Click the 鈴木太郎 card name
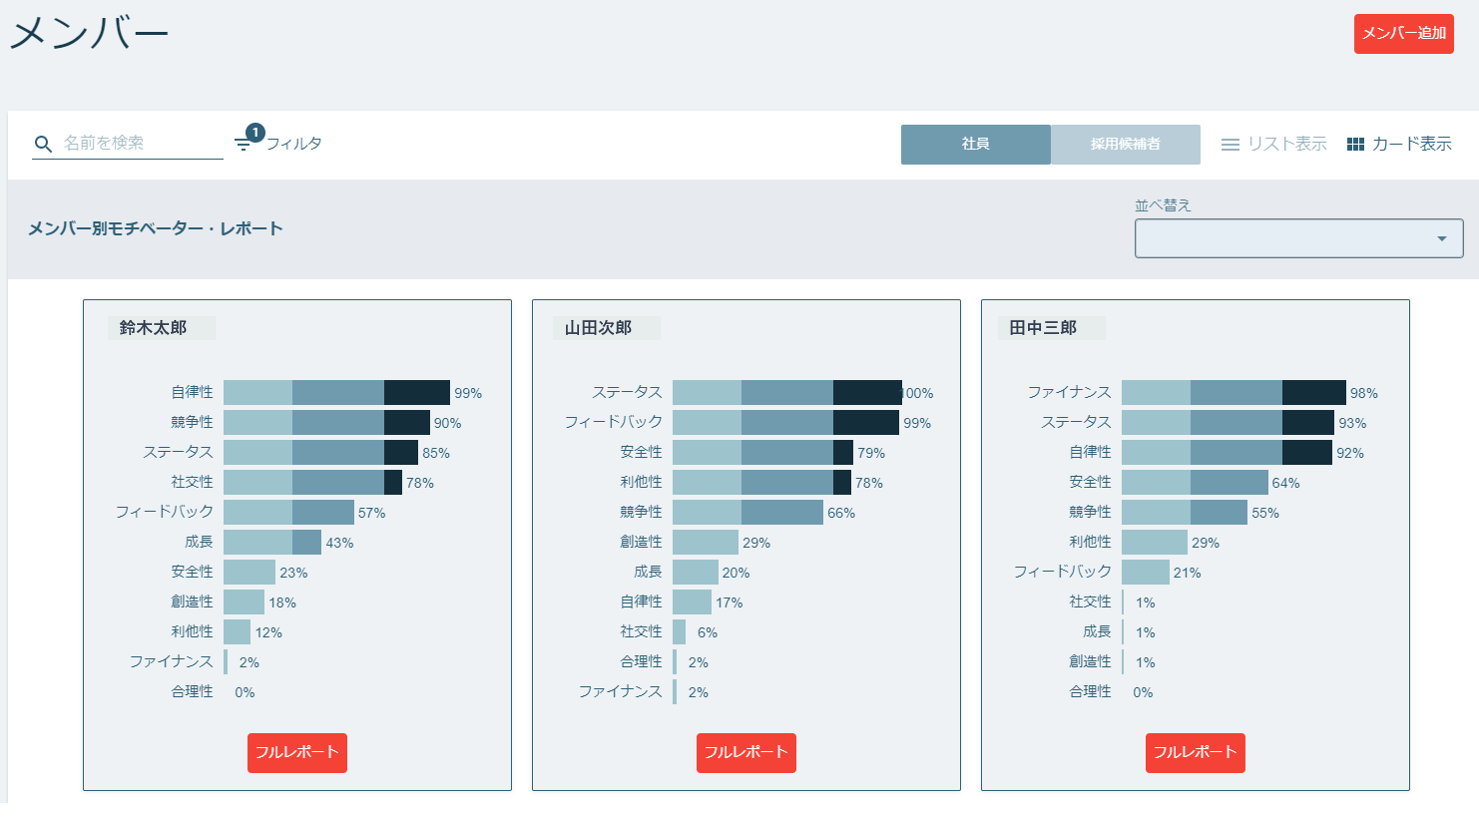The height and width of the screenshot is (817, 1479). pyautogui.click(x=153, y=328)
